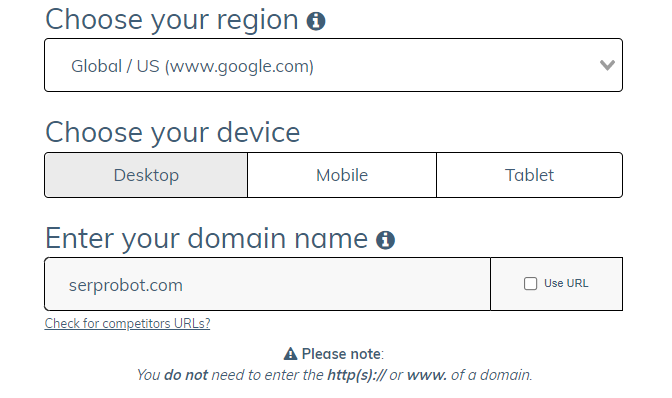Image resolution: width=672 pixels, height=398 pixels.
Task: Switch to the Mobile device option
Action: [342, 175]
